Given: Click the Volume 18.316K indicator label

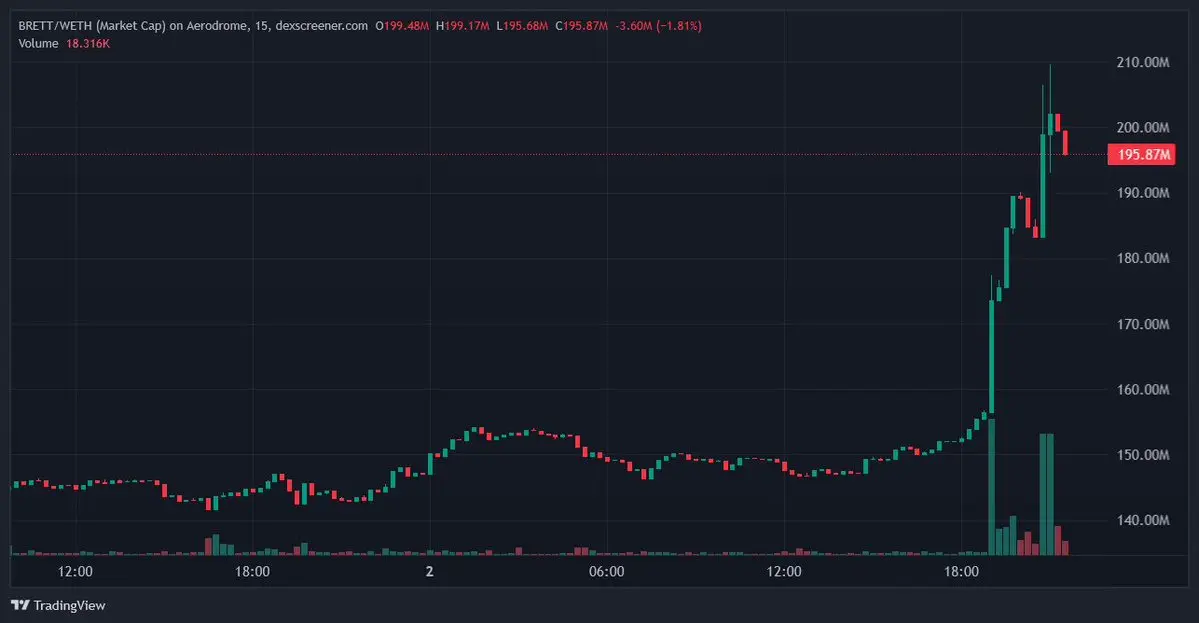Looking at the screenshot, I should (64, 44).
